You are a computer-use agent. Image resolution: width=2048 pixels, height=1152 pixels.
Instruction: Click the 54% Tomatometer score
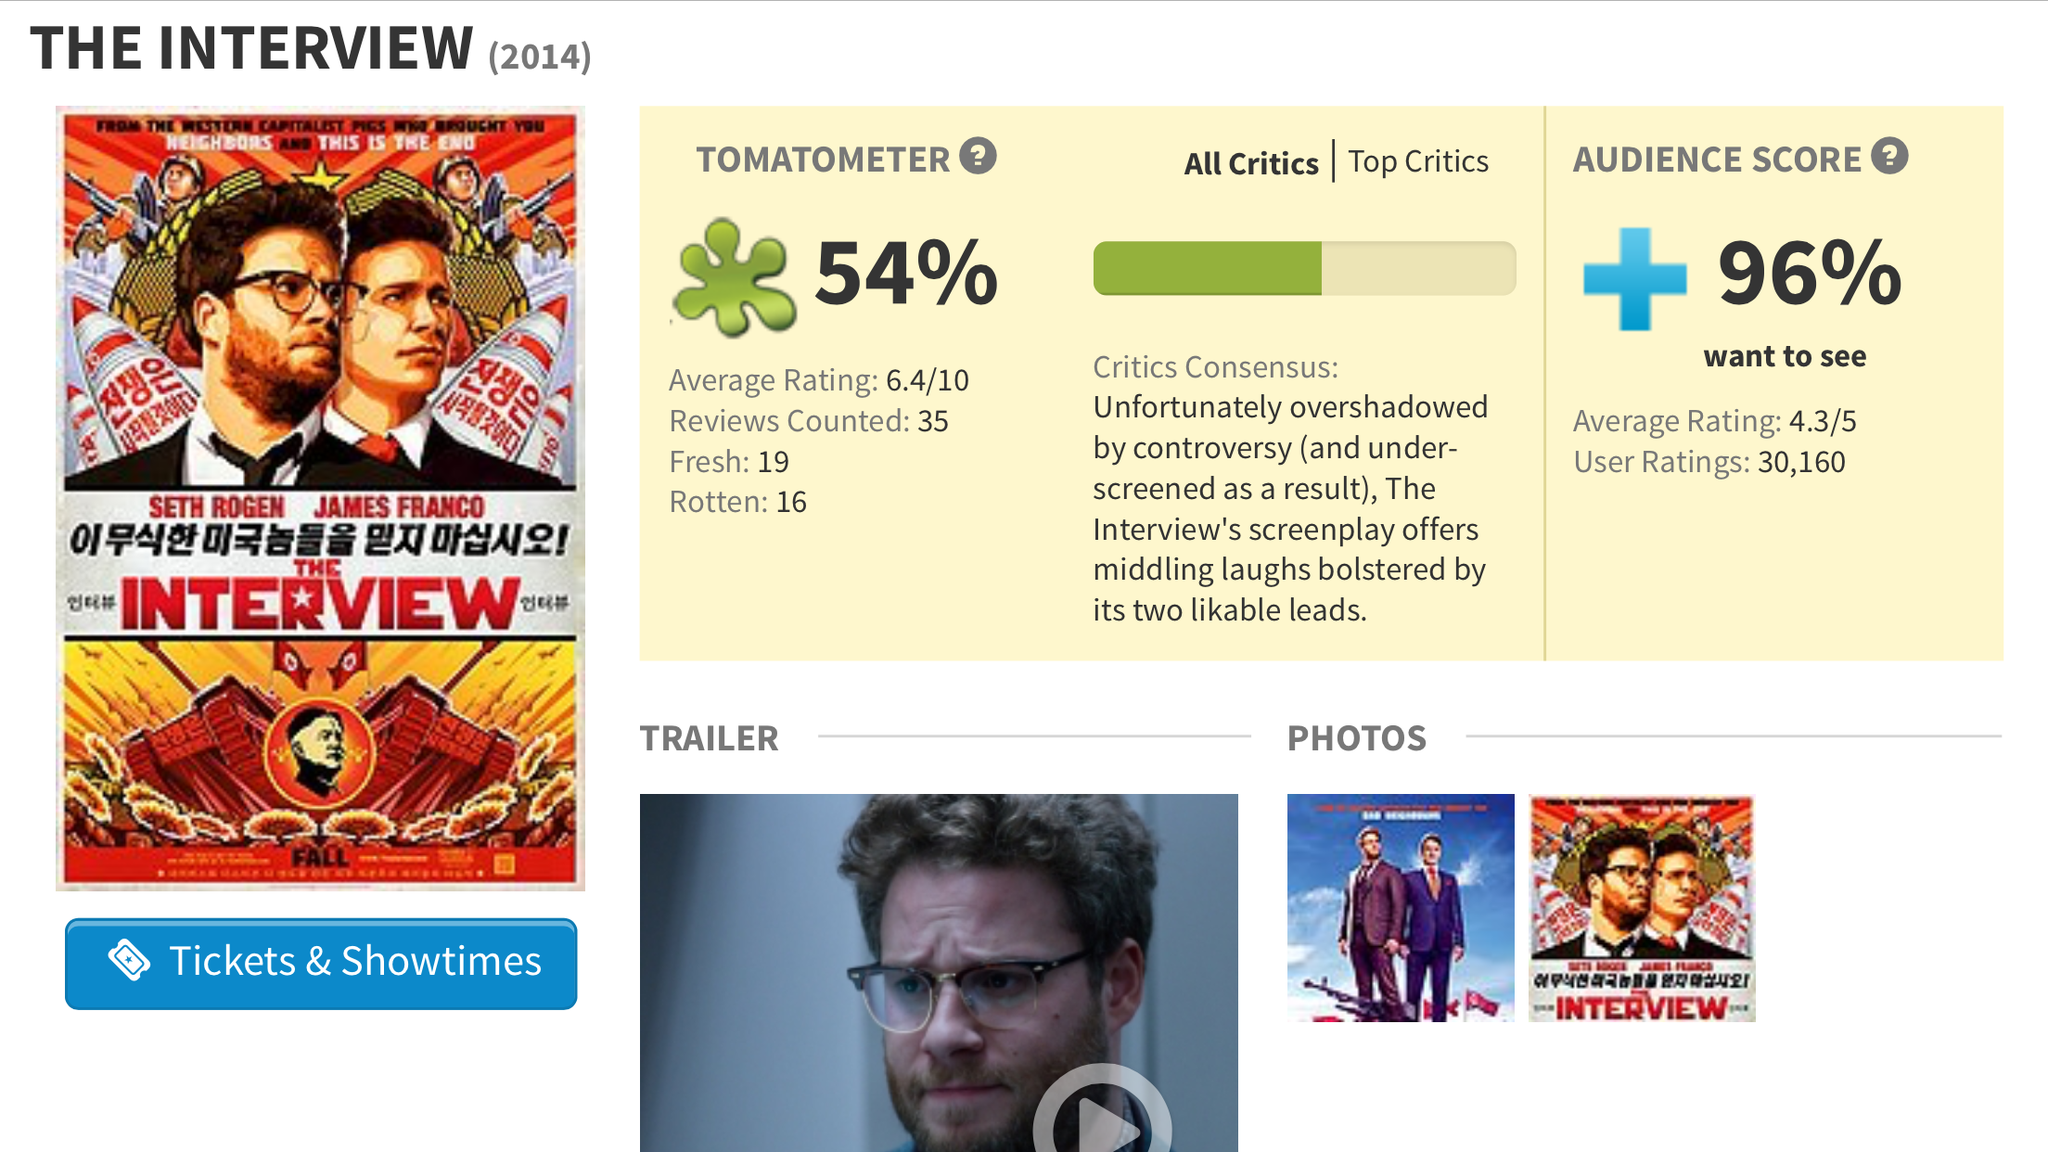pos(906,273)
